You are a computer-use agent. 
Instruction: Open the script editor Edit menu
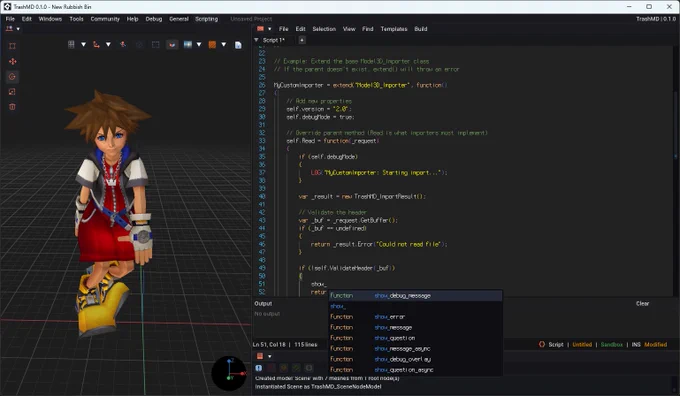pos(301,29)
